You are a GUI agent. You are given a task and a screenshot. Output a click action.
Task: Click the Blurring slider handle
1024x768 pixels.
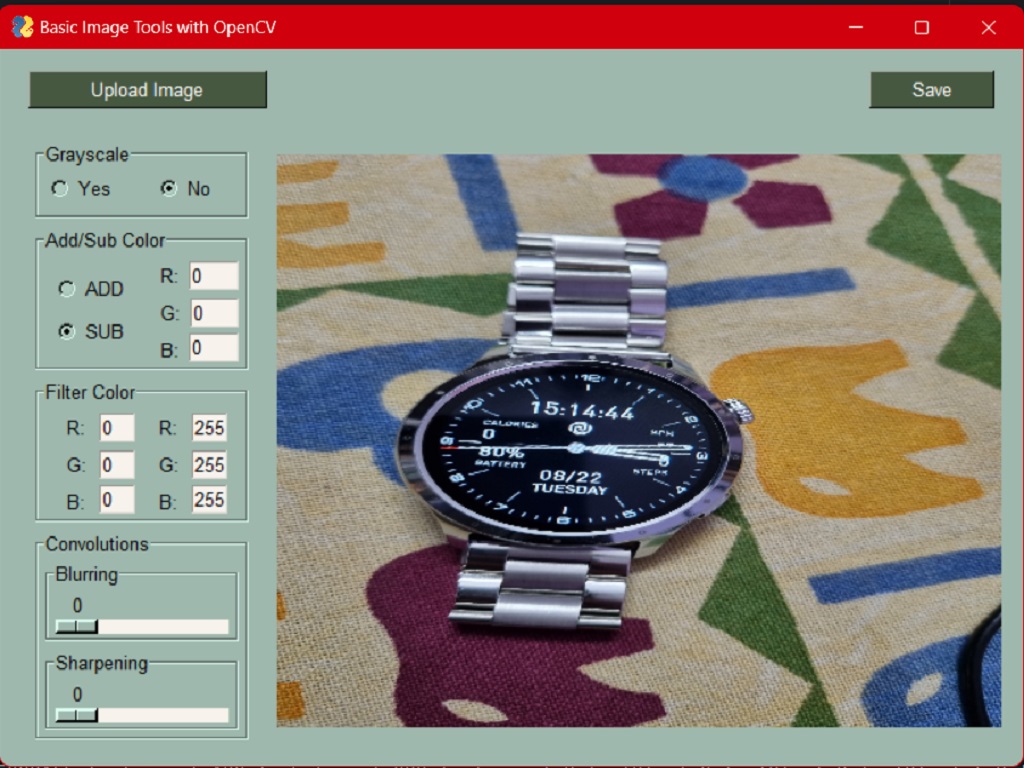(x=76, y=627)
